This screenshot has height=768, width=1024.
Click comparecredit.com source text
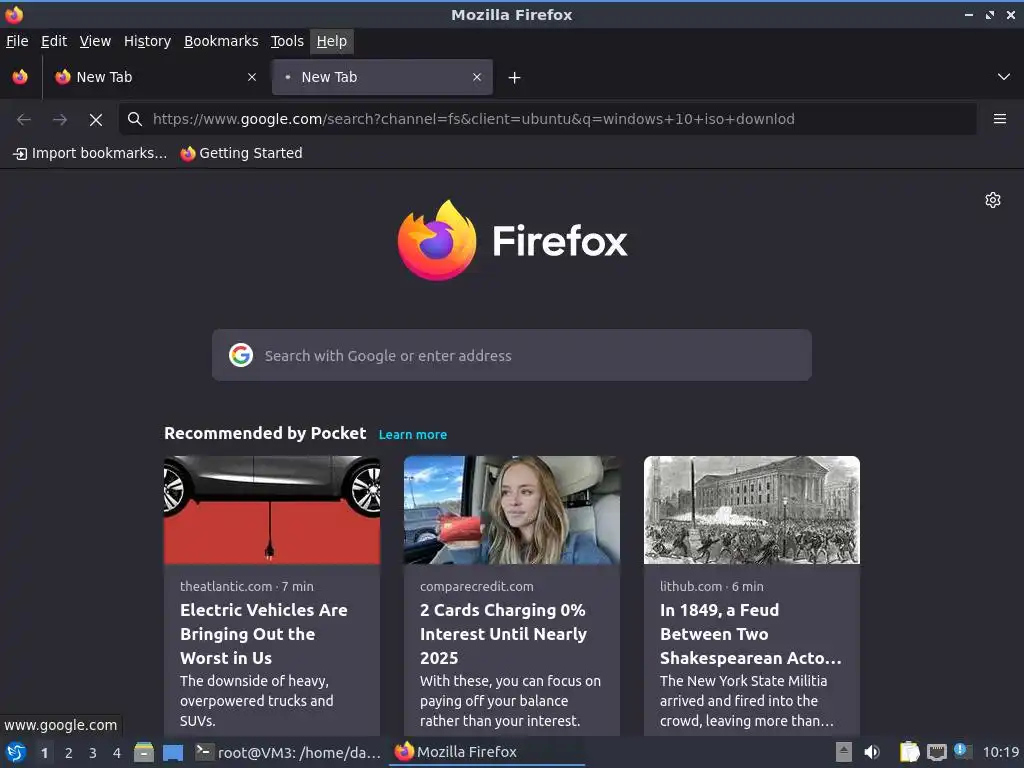pos(477,586)
